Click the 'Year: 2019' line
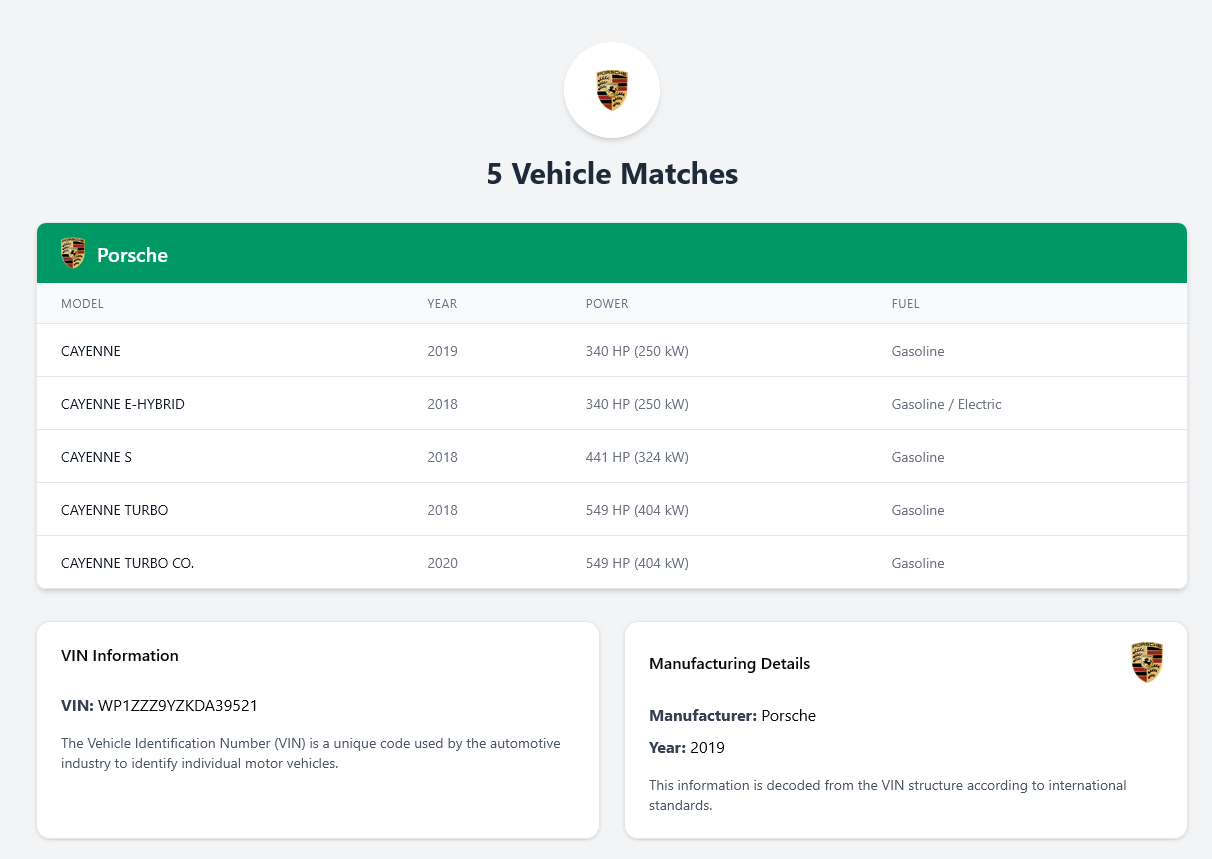This screenshot has height=859, width=1212. pyautogui.click(x=687, y=748)
